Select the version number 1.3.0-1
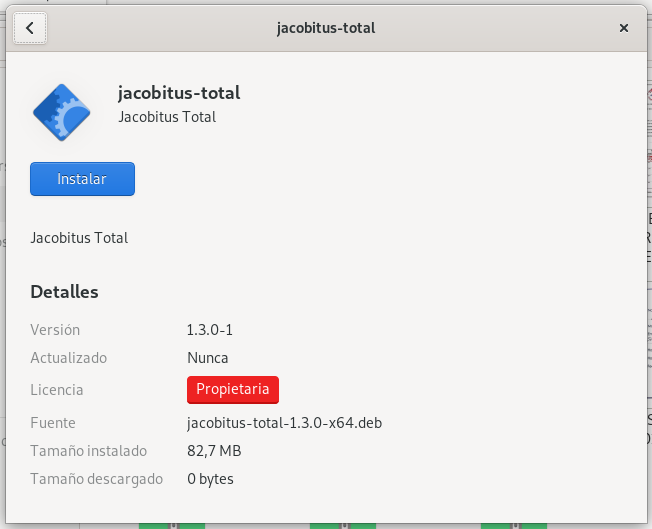Screen dimensions: 652x529 209,330
